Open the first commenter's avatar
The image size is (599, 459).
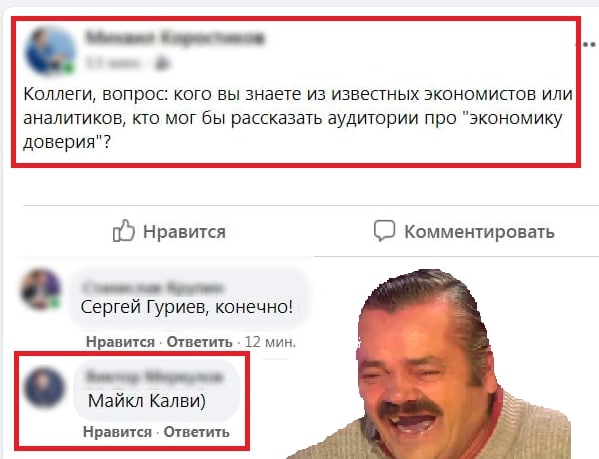(41, 289)
